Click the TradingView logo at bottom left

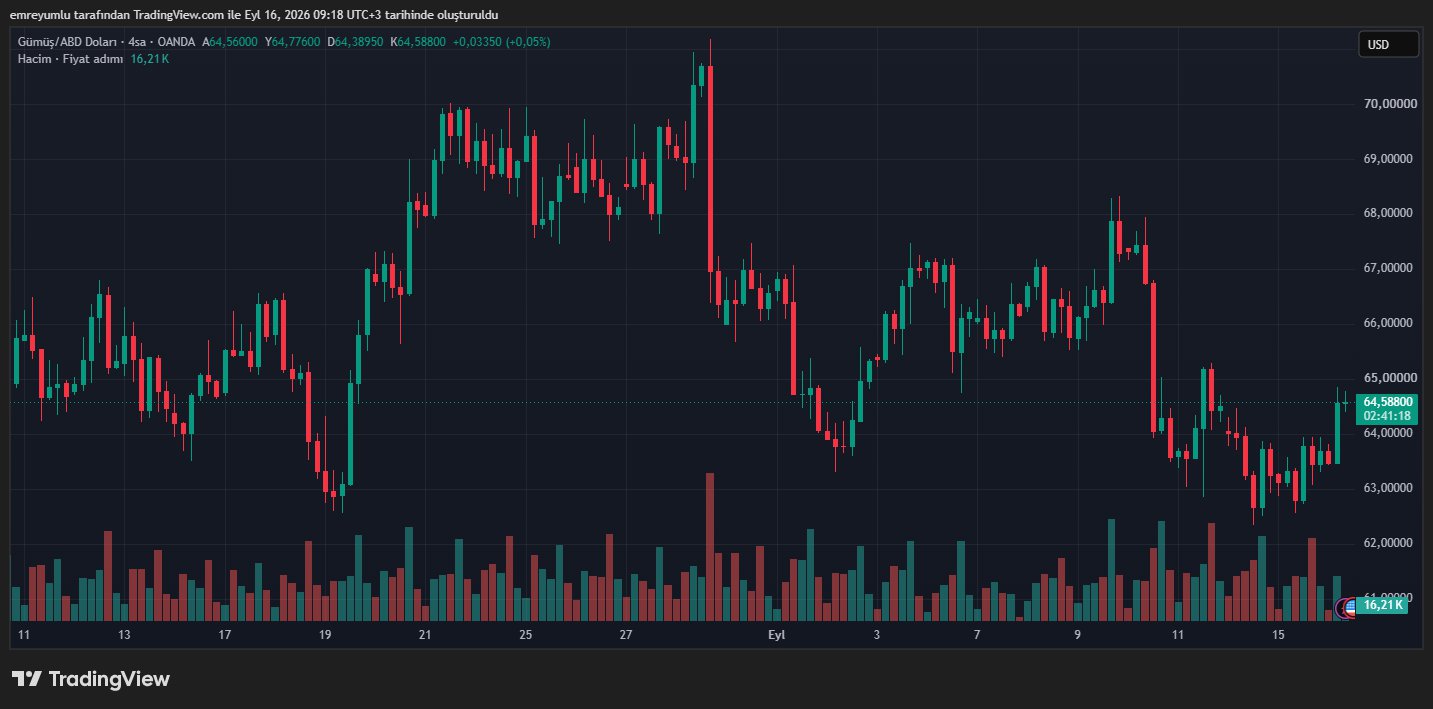[x=91, y=679]
